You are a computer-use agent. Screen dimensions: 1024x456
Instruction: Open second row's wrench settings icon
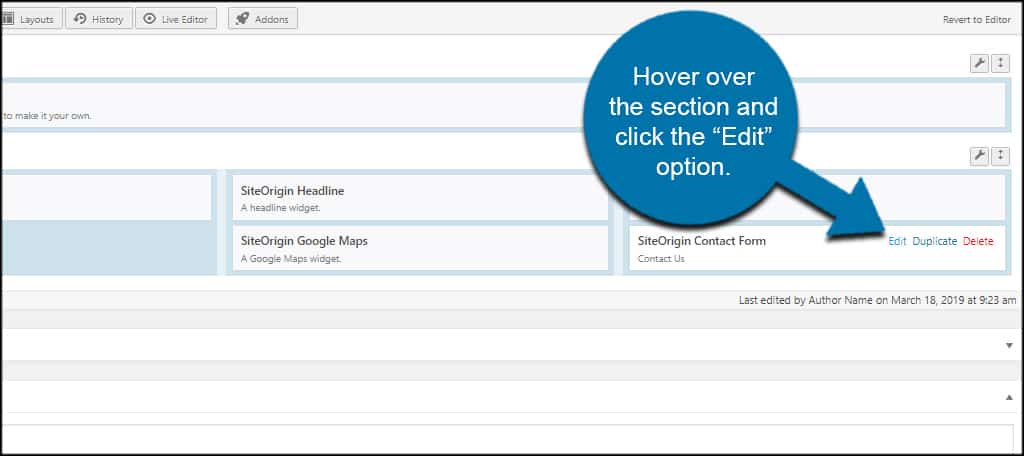click(979, 155)
